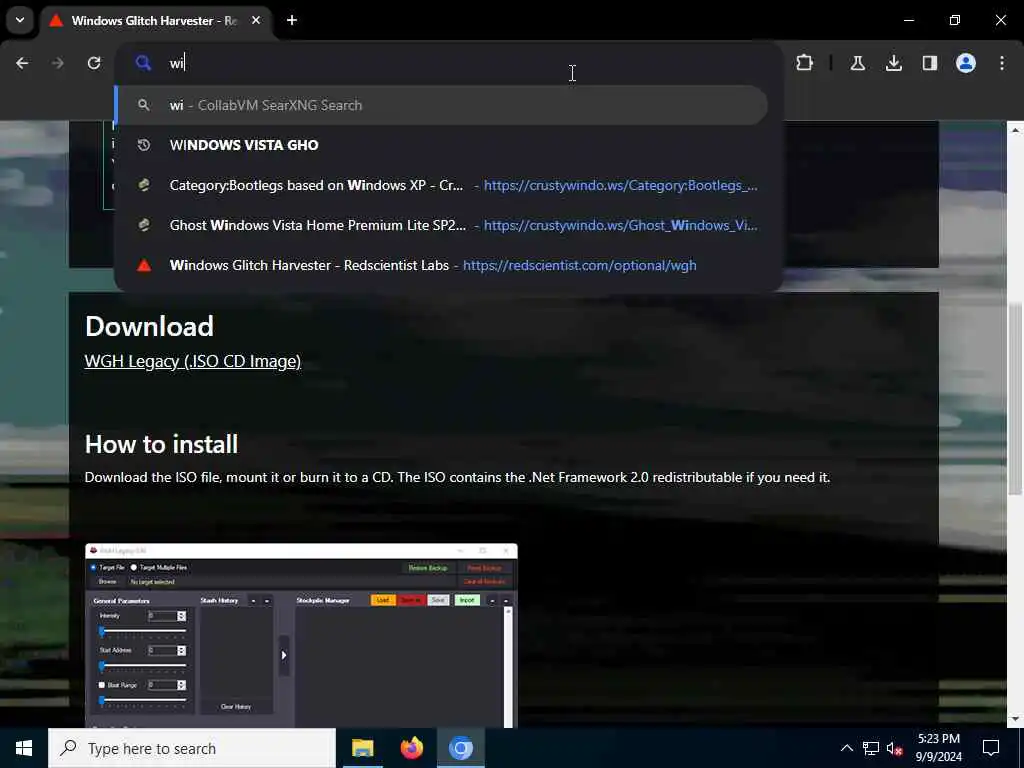Open the tab search dropdown arrow
Viewport: 1024px width, 768px height.
coord(20,20)
